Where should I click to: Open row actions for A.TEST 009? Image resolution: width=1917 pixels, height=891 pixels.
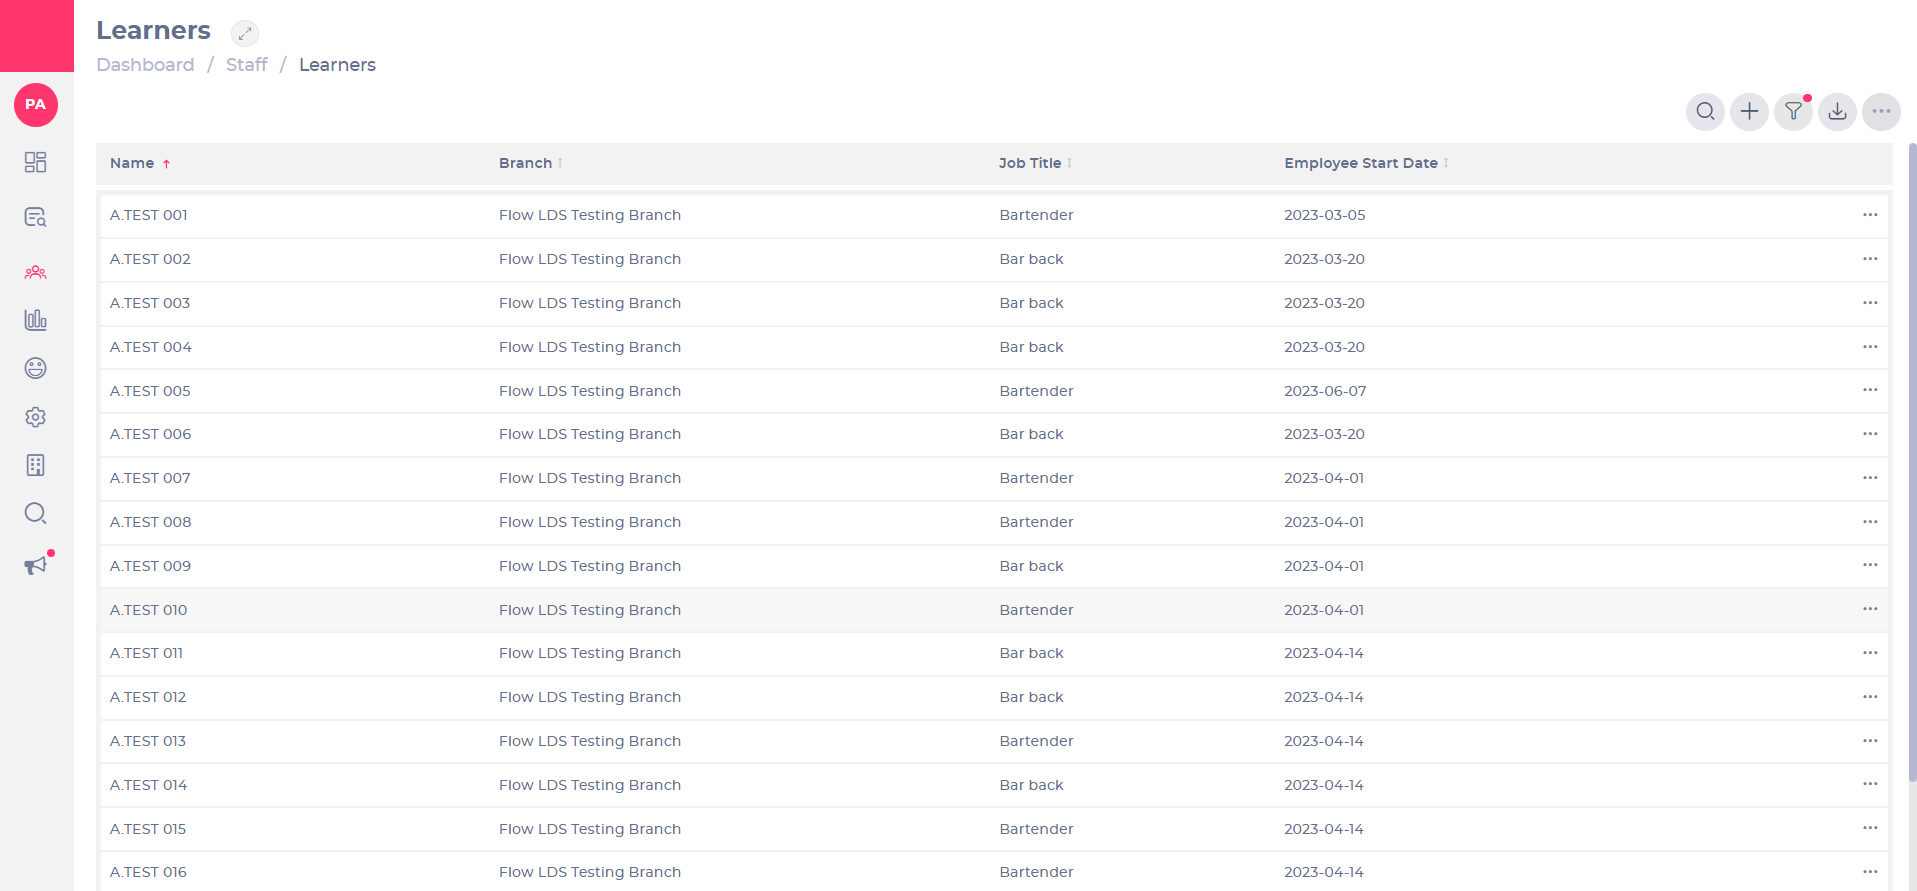[1870, 566]
